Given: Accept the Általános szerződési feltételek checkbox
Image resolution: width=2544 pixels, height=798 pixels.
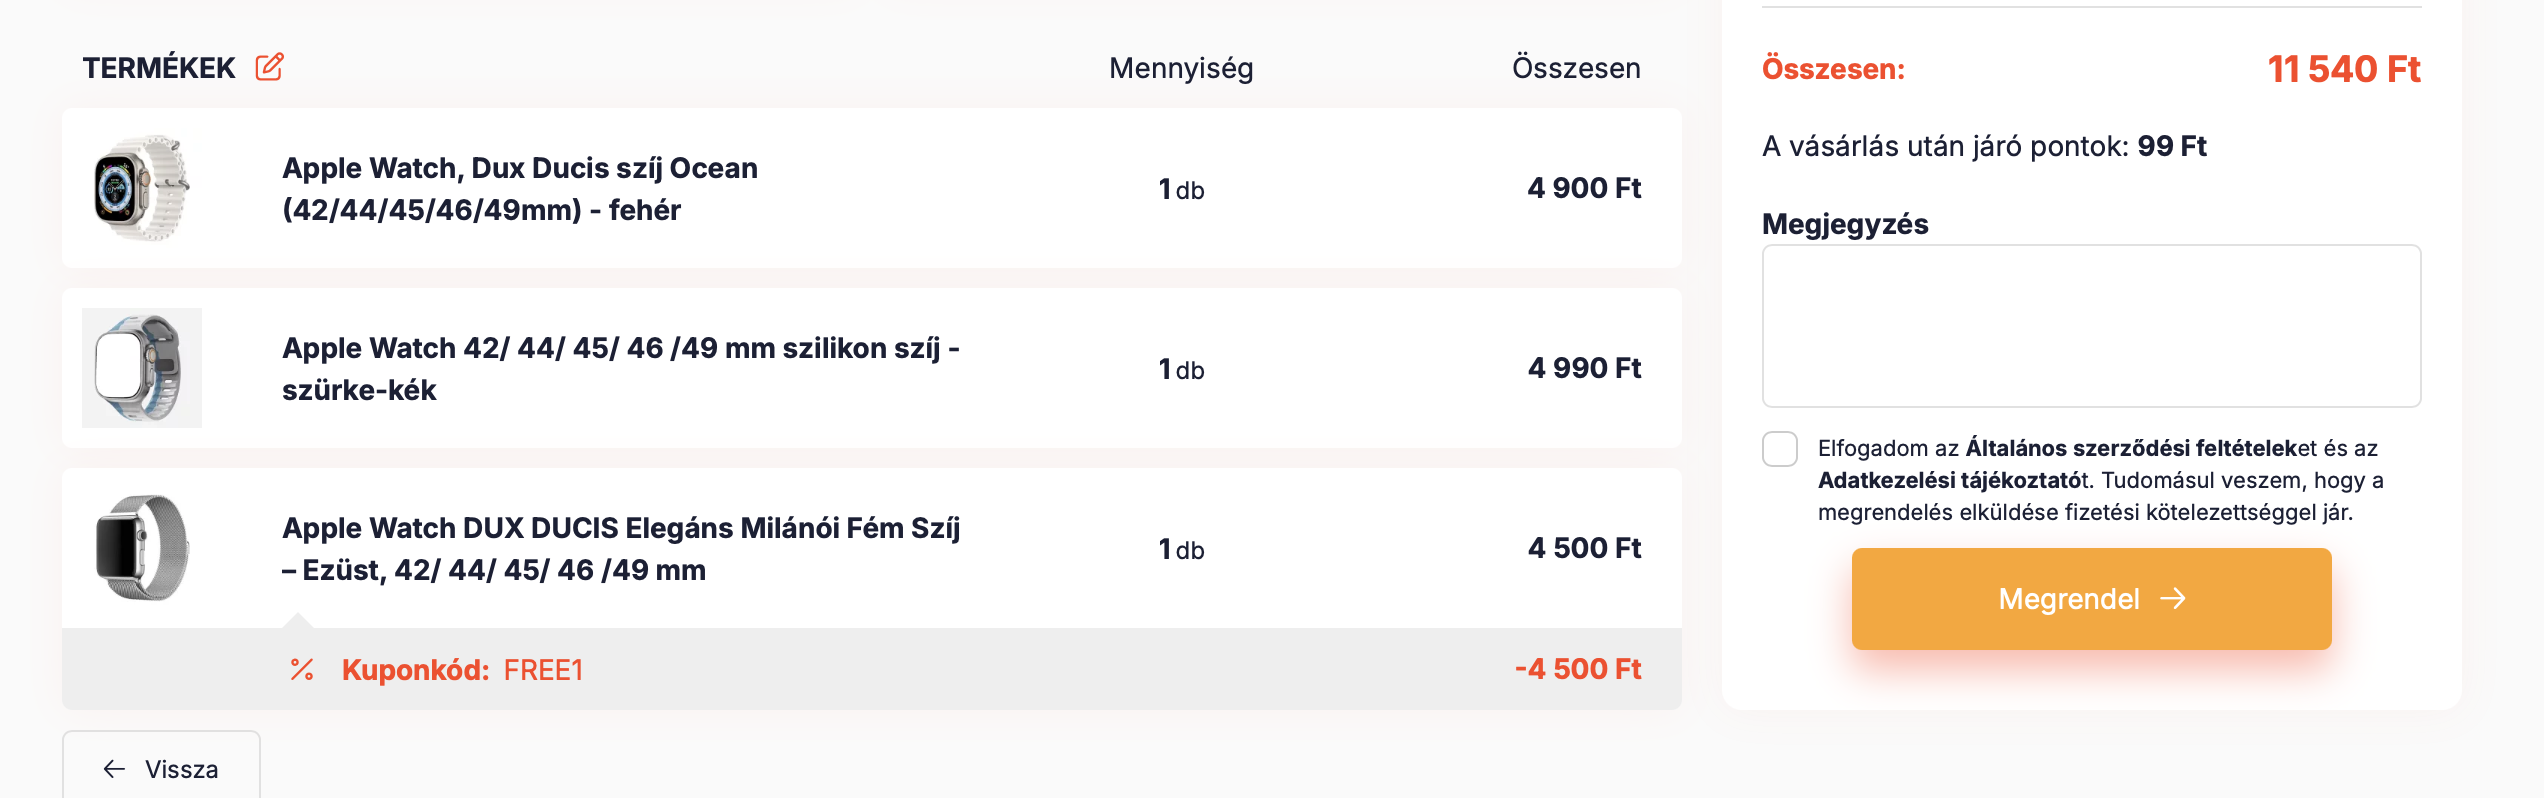Looking at the screenshot, I should pyautogui.click(x=1780, y=449).
